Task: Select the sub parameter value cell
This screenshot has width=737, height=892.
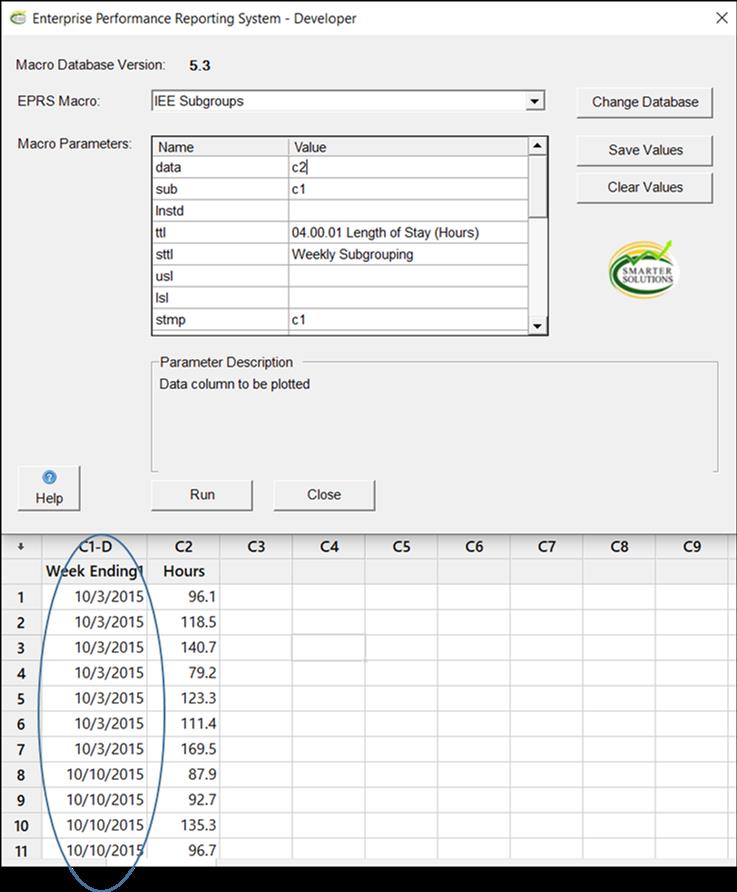Action: 407,189
